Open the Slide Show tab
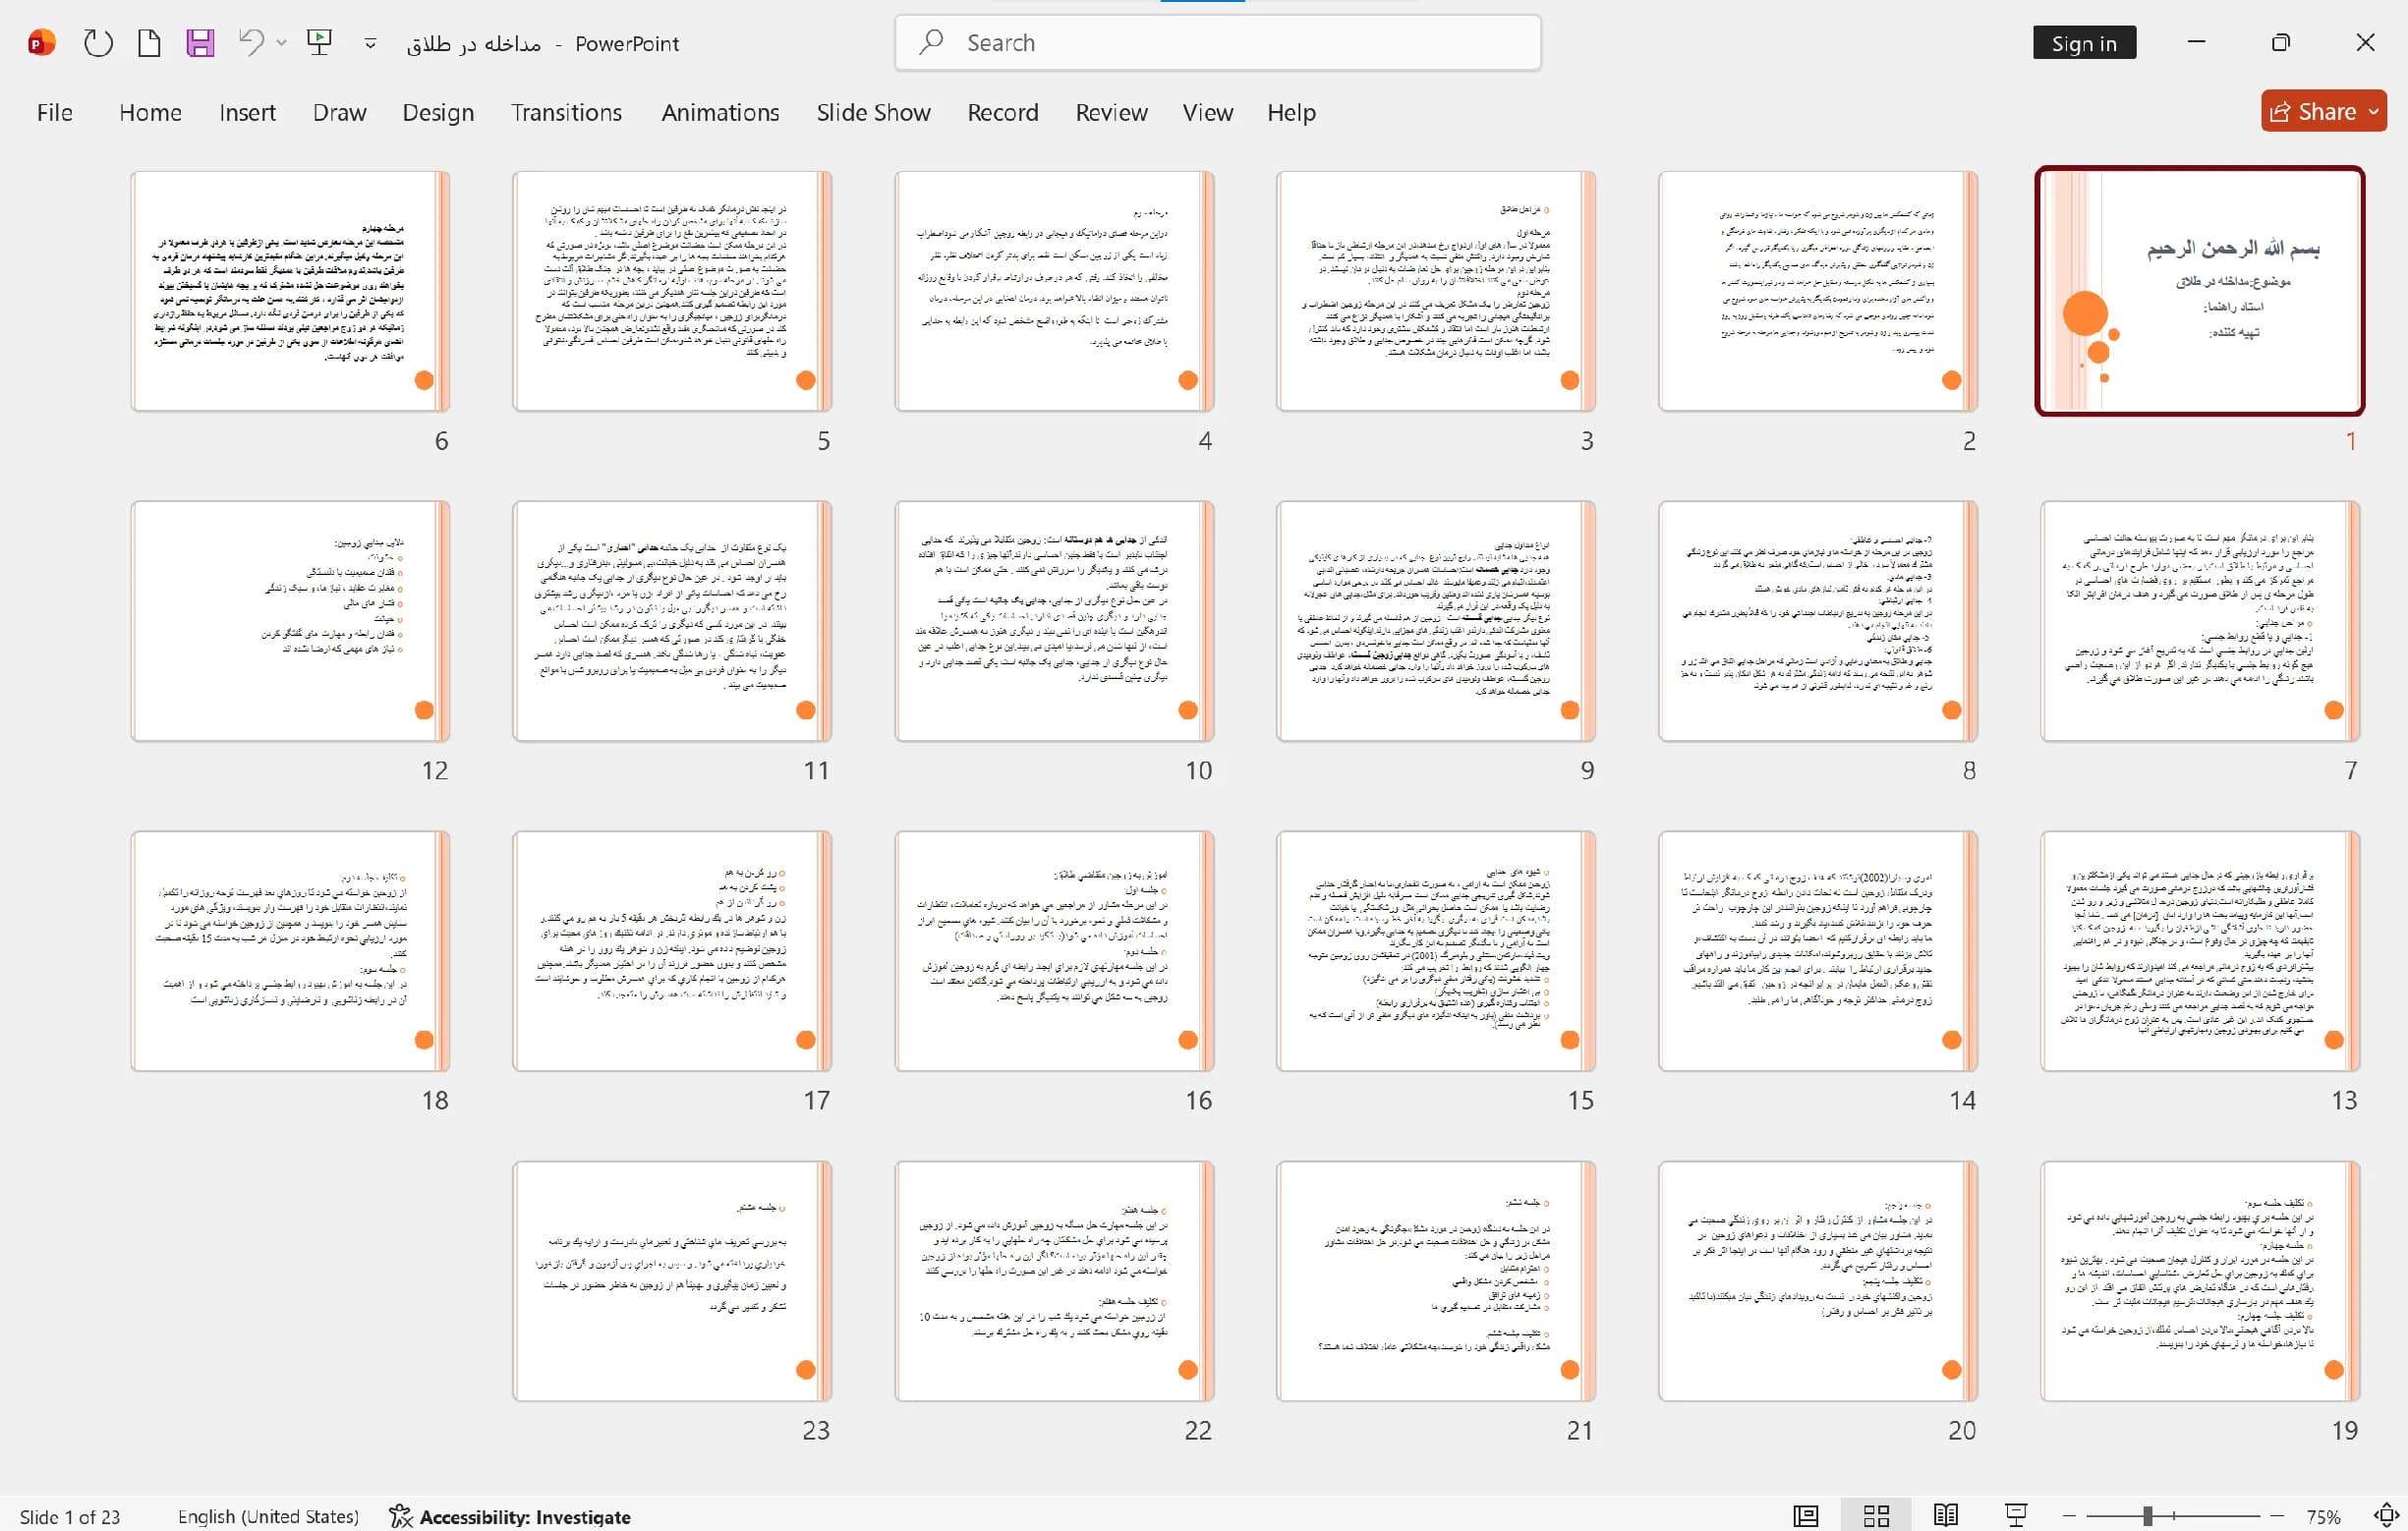 pyautogui.click(x=873, y=112)
